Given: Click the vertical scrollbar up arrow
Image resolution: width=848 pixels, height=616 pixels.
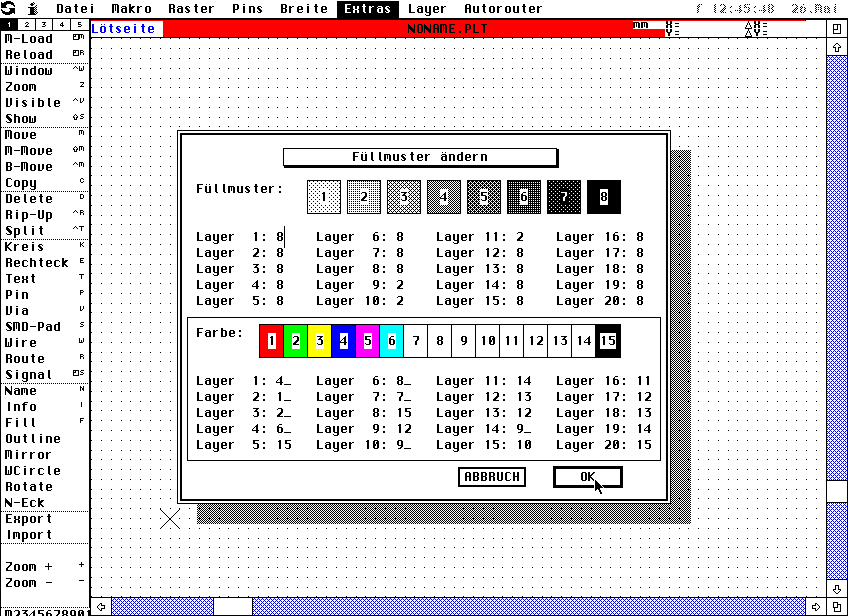Looking at the screenshot, I should tap(836, 45).
